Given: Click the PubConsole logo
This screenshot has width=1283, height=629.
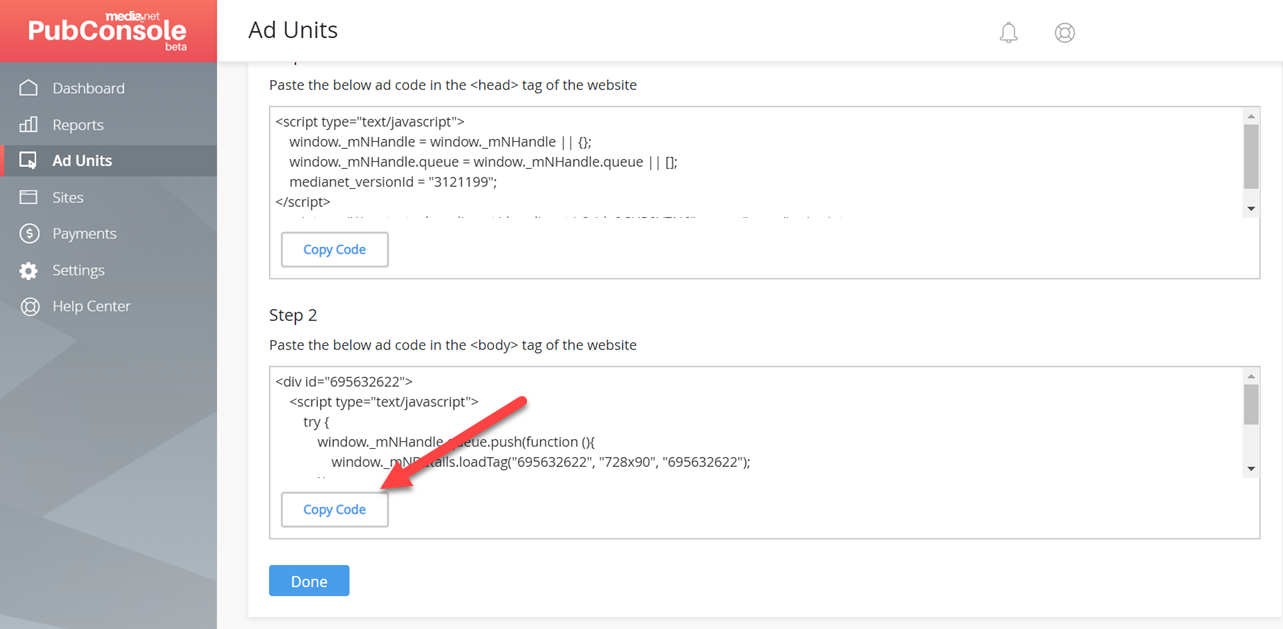Looking at the screenshot, I should coord(108,30).
